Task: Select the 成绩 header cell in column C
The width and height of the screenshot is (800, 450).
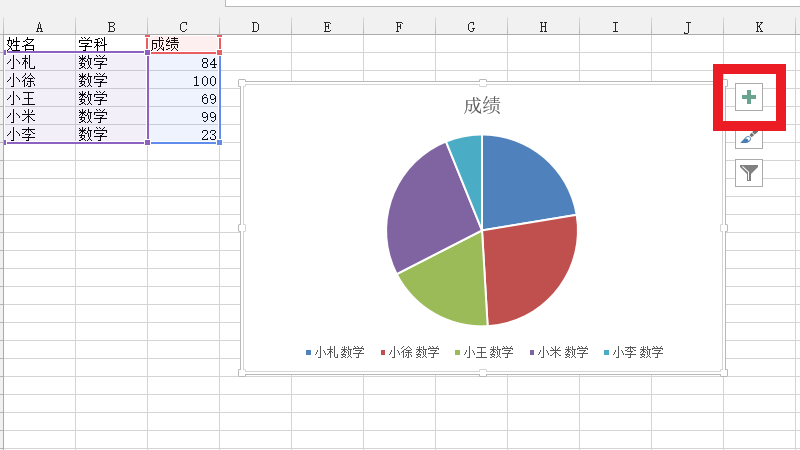Action: click(x=184, y=44)
